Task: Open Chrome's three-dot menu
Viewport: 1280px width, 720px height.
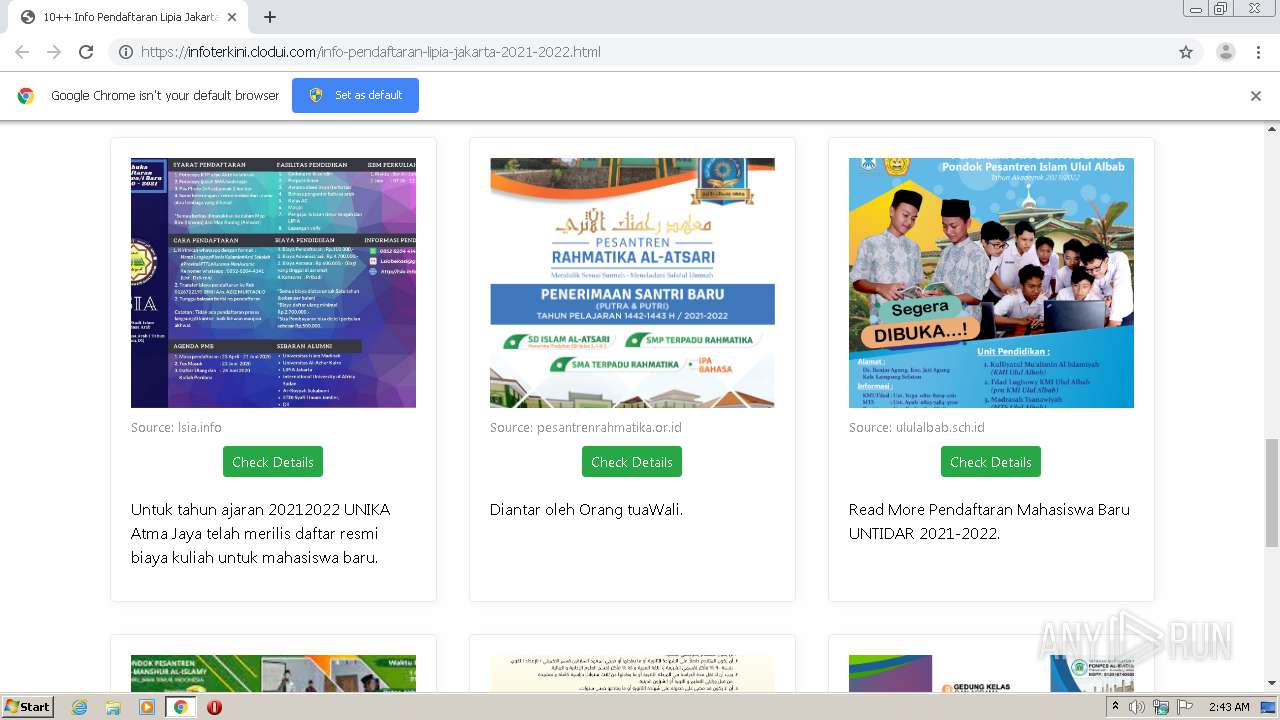Action: pos(1259,52)
